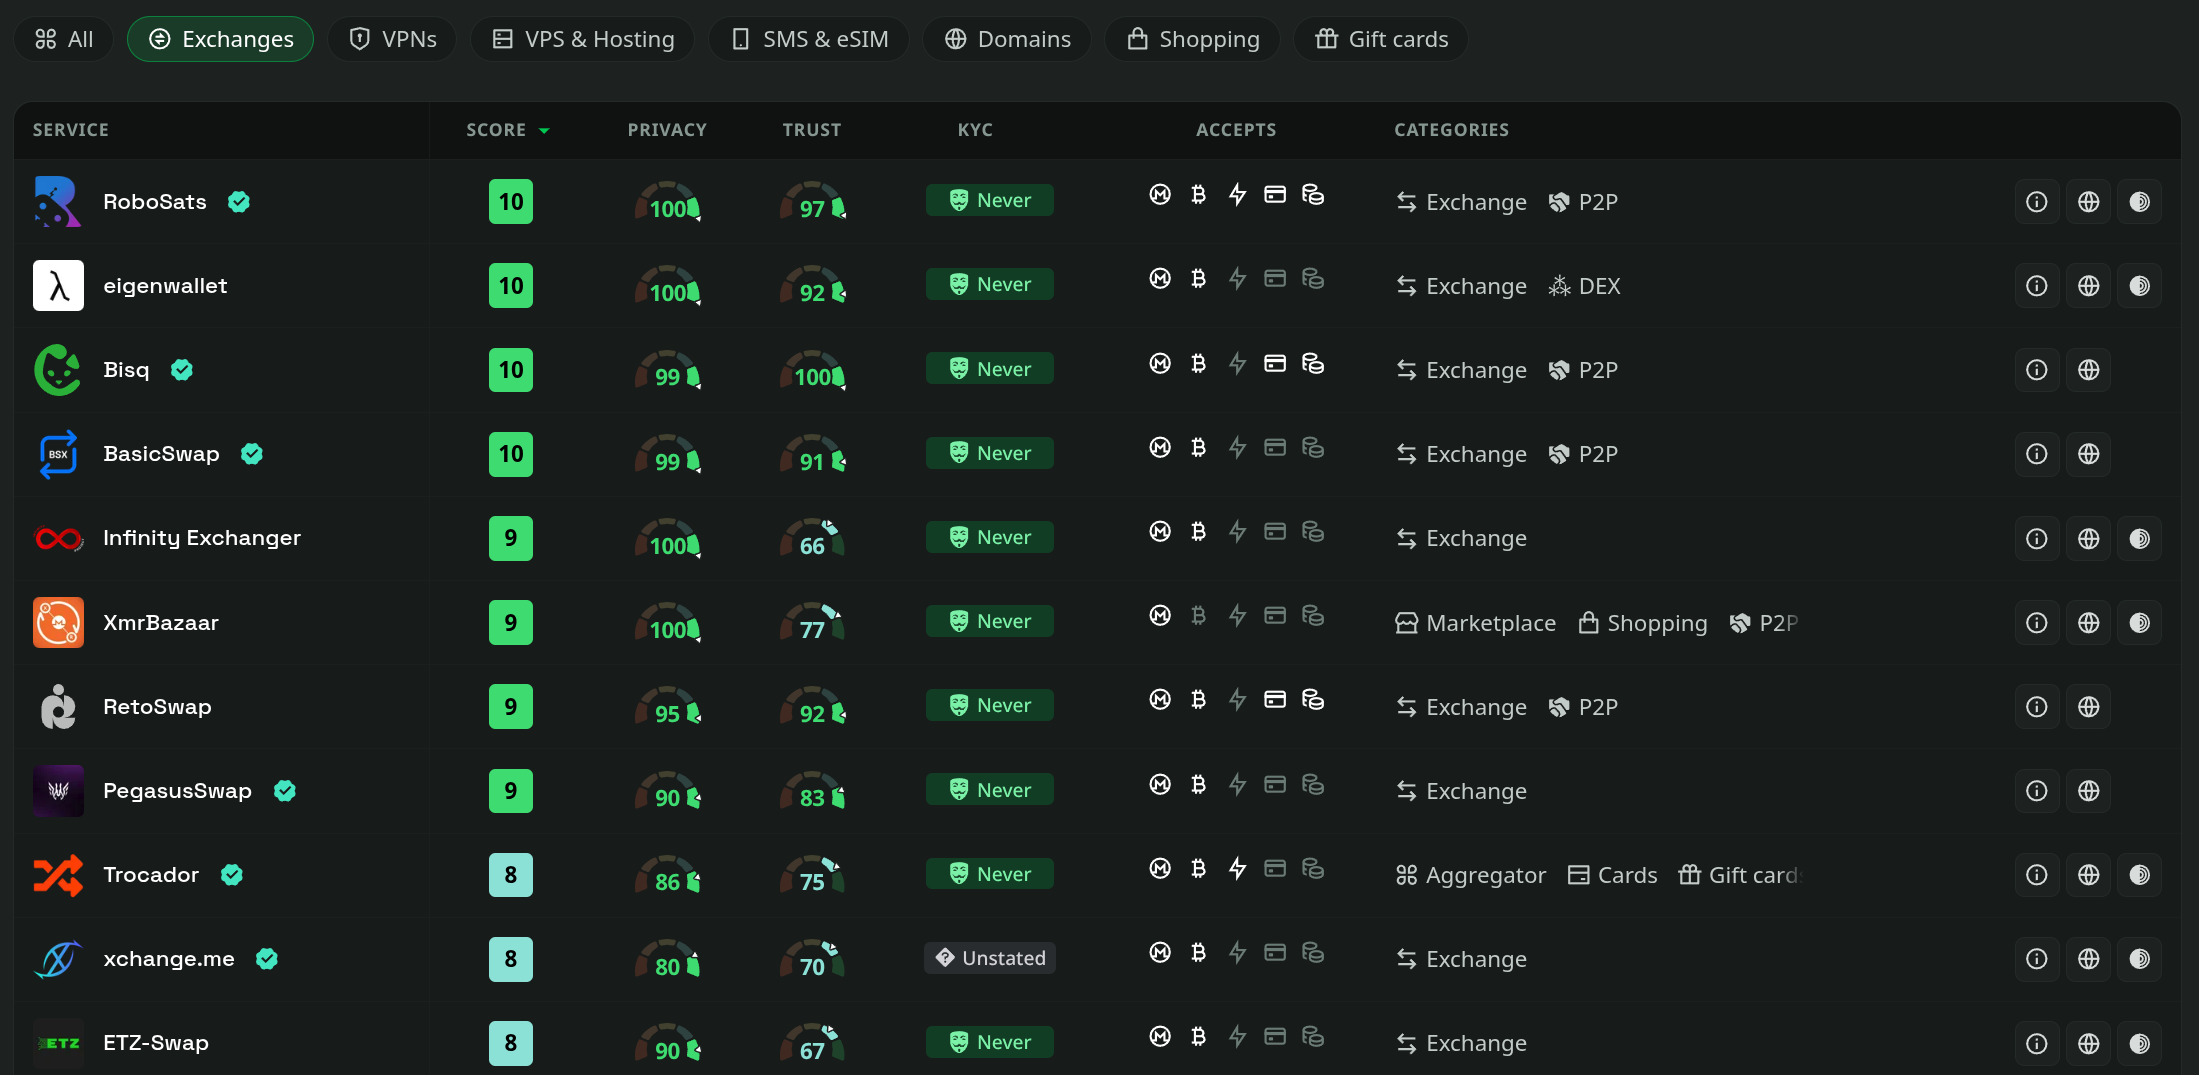
Task: Click the XmrBazaar logo thumbnail
Action: [x=58, y=622]
